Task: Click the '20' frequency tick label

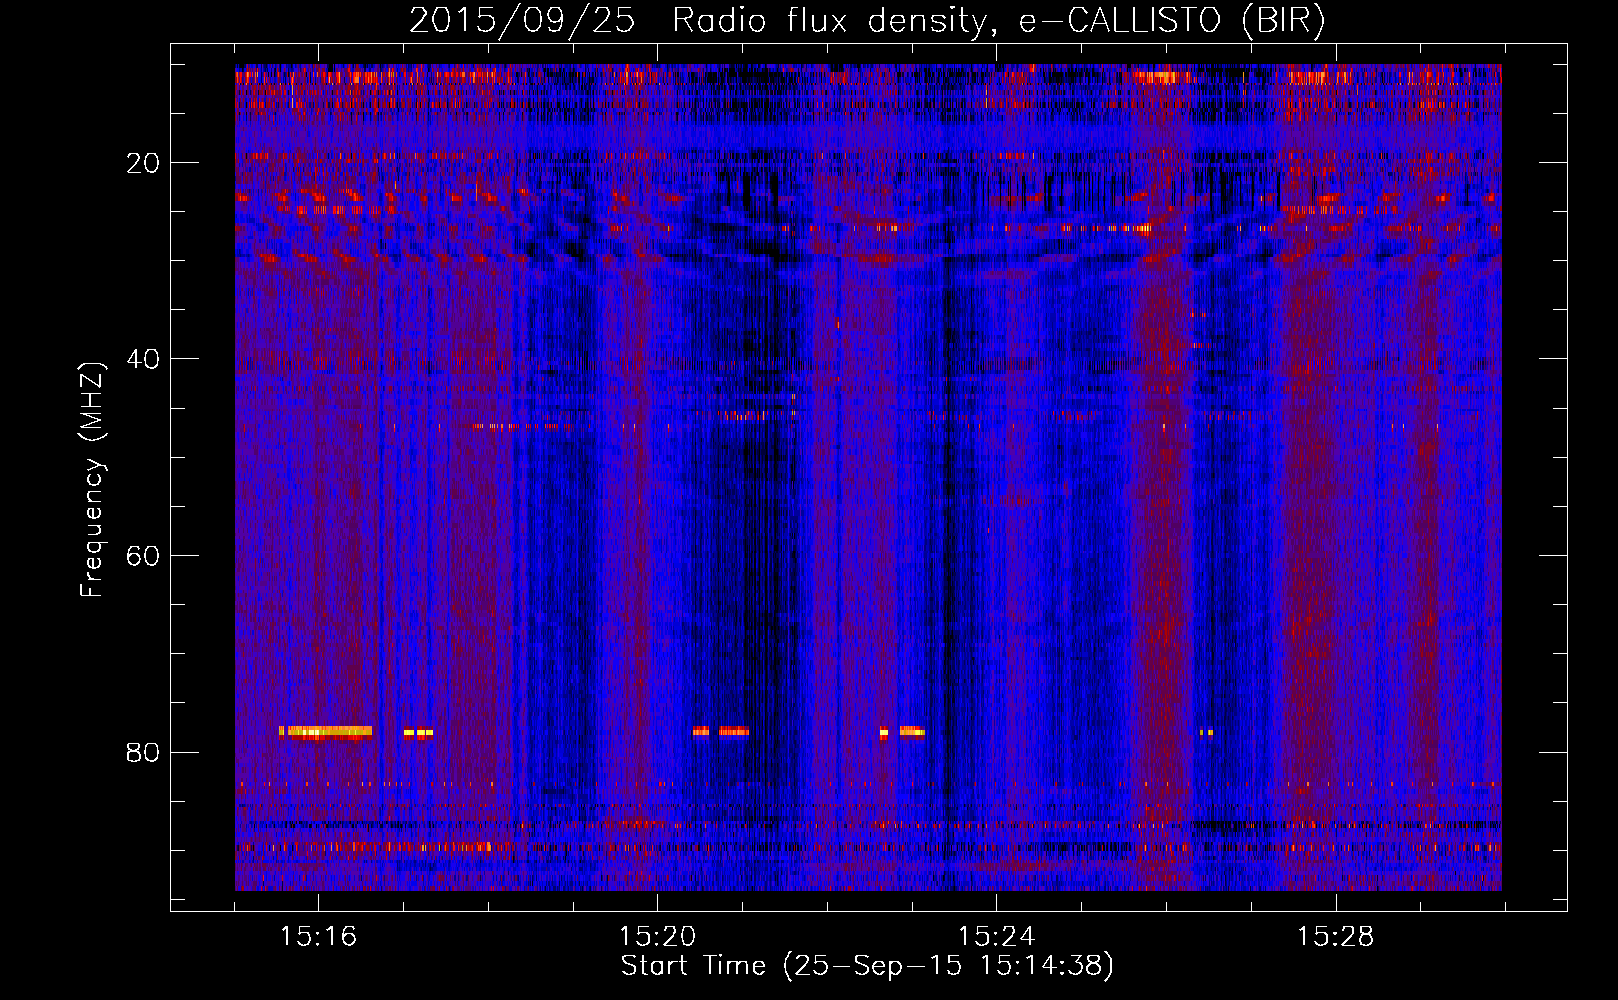Action: (x=143, y=163)
